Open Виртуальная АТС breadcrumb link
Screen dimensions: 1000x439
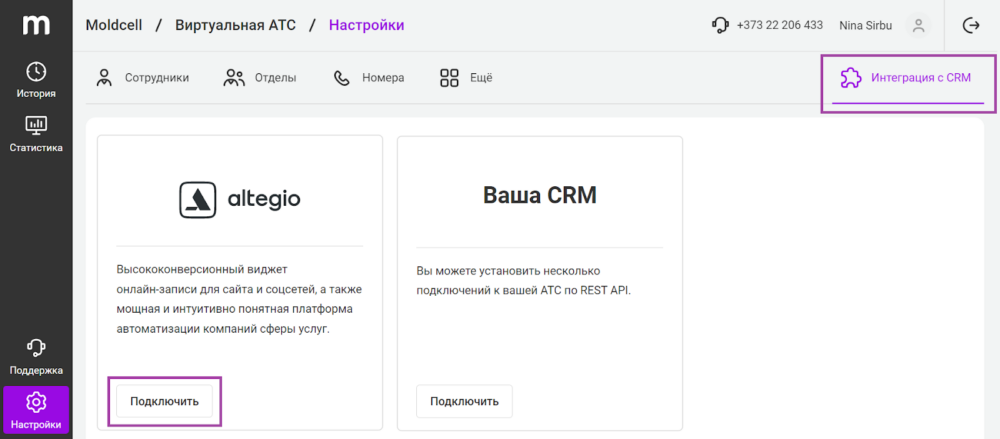235,26
